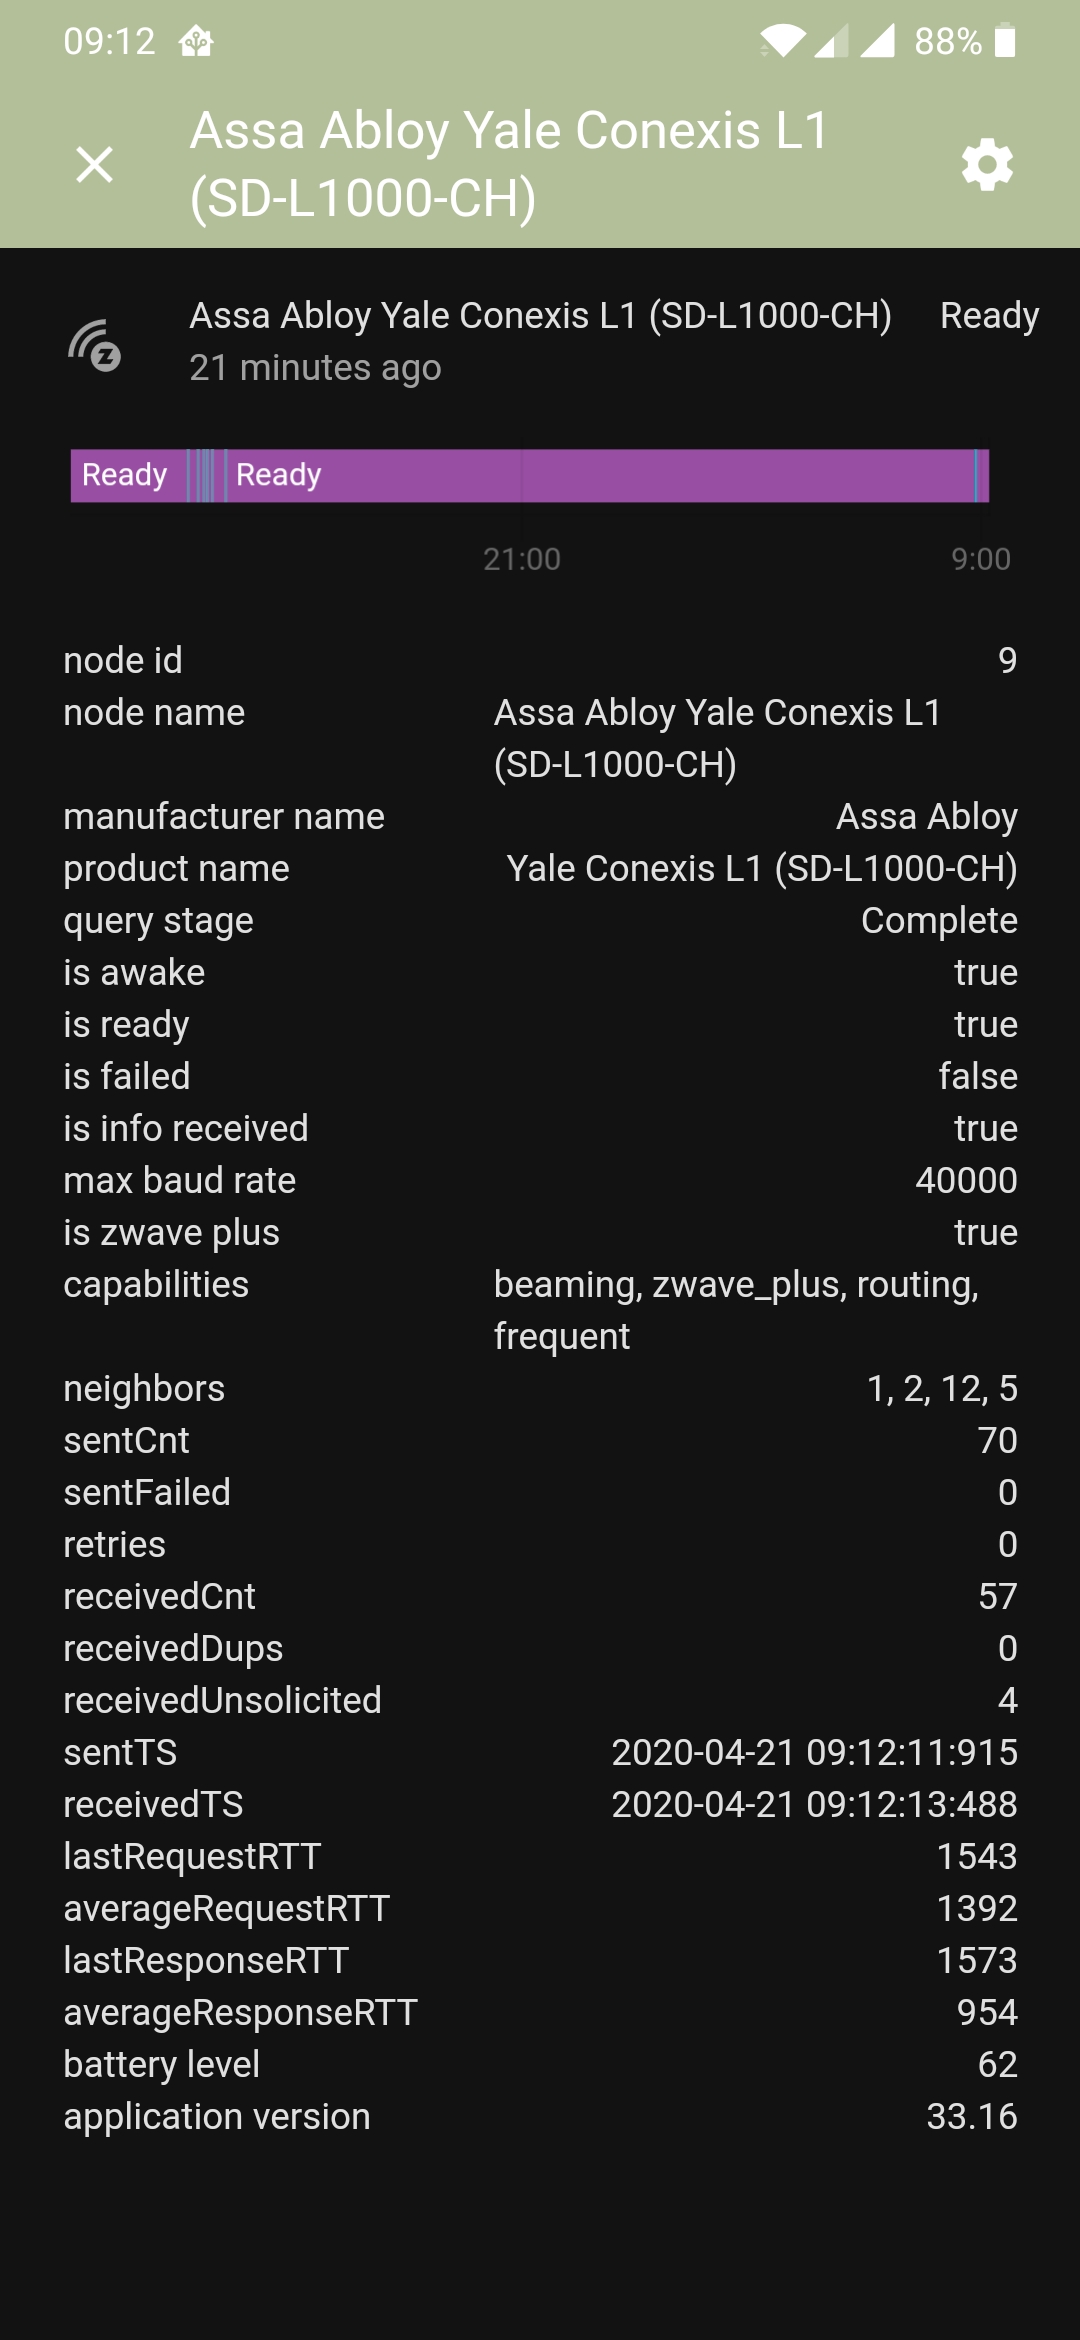This screenshot has width=1080, height=2340.
Task: Tap the notification icon beside the clock
Action: [x=196, y=40]
